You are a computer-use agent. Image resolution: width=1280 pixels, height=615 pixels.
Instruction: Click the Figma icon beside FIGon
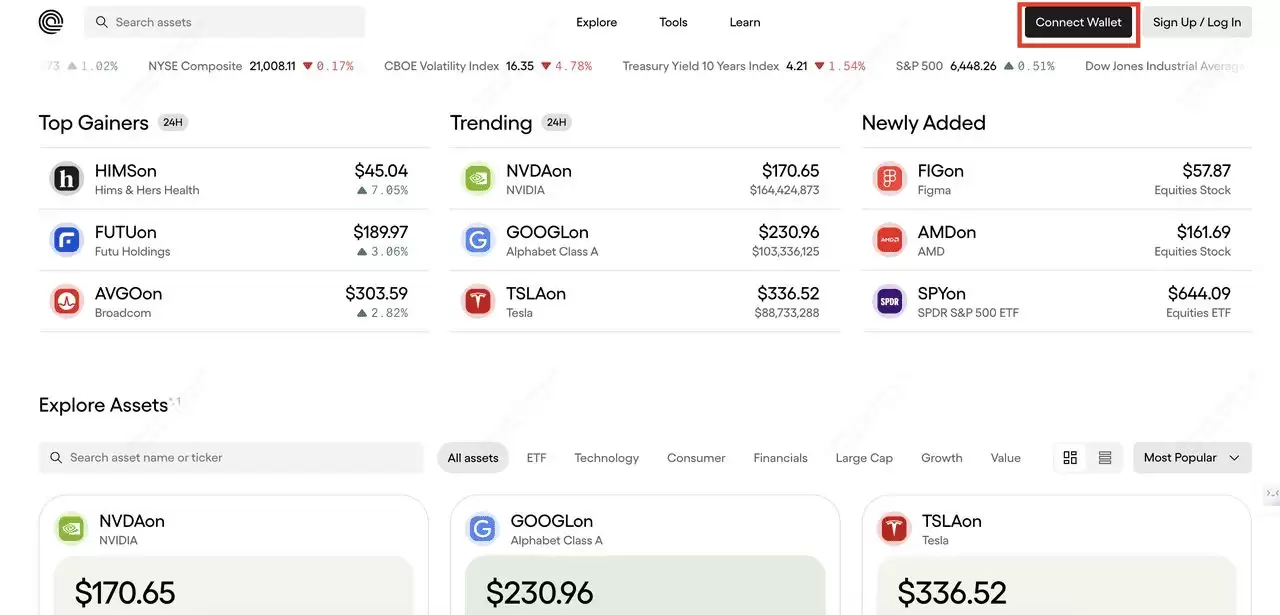coord(889,178)
